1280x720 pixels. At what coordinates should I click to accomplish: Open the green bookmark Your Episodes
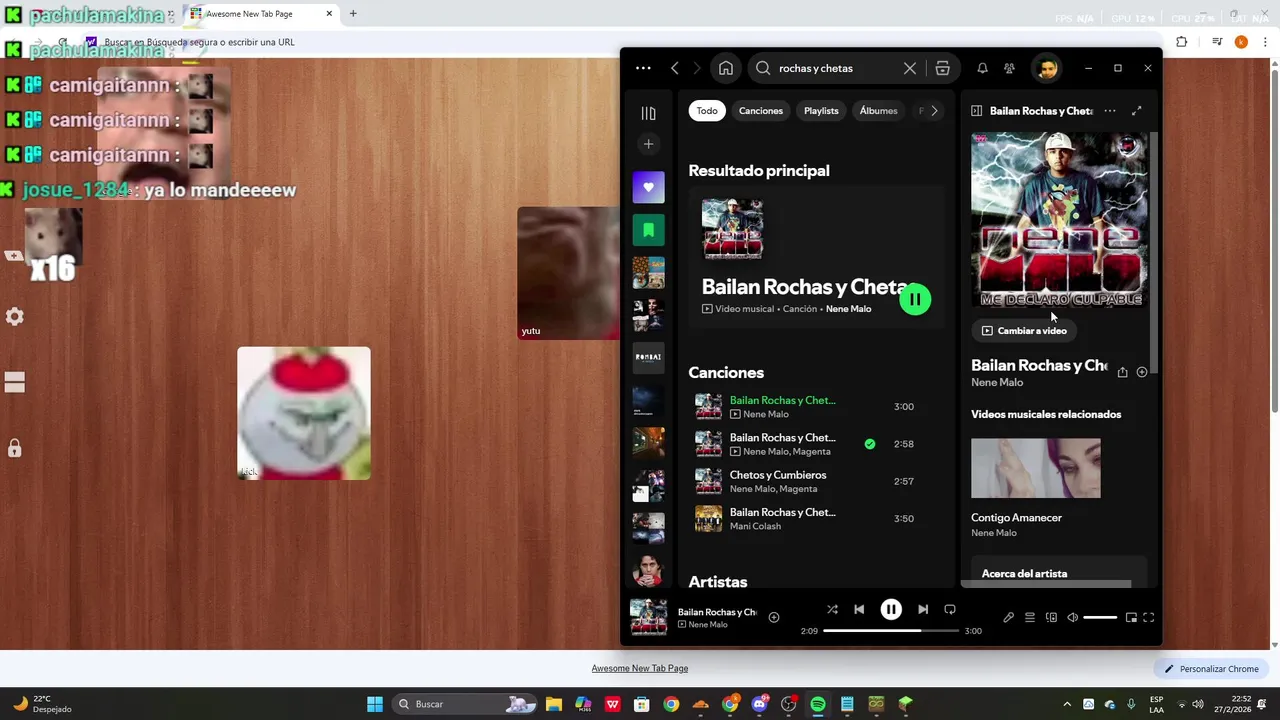(648, 230)
